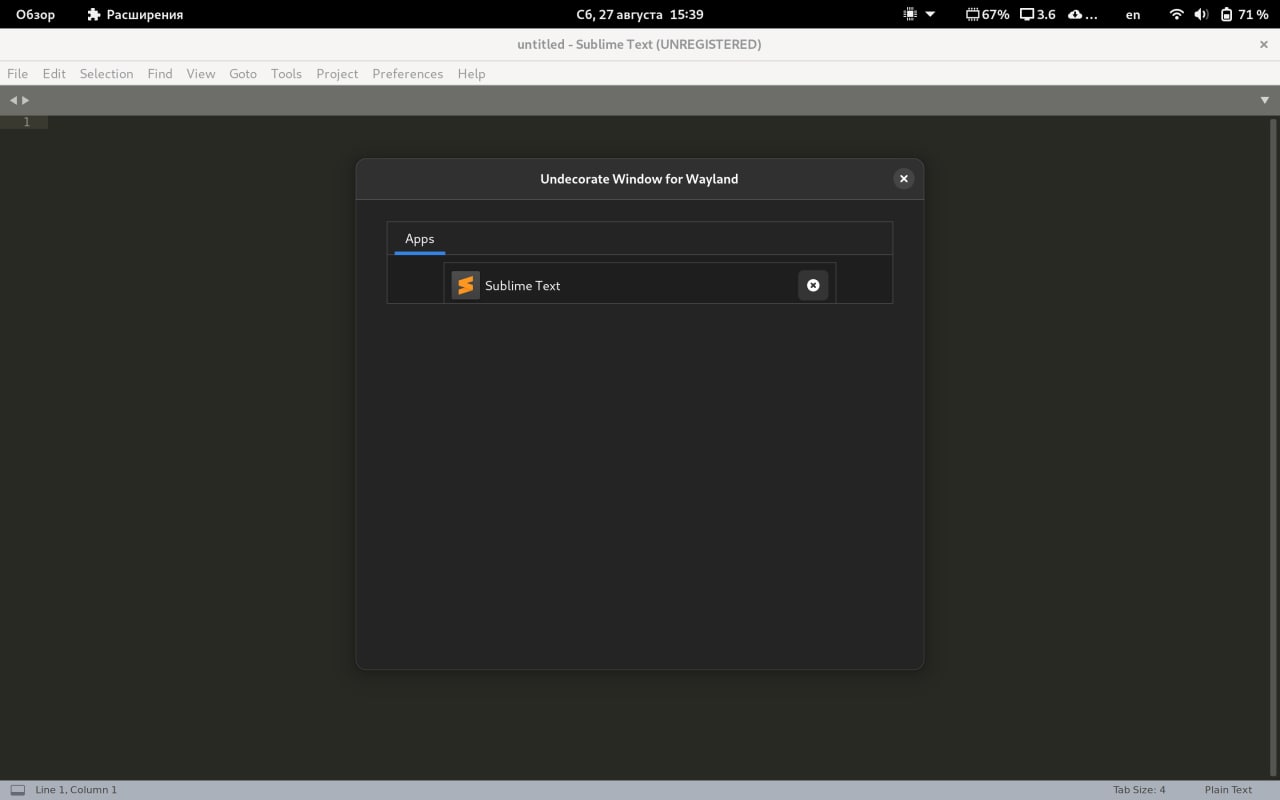The height and width of the screenshot is (800, 1280).
Task: Click the volume speaker icon
Action: [x=1201, y=14]
